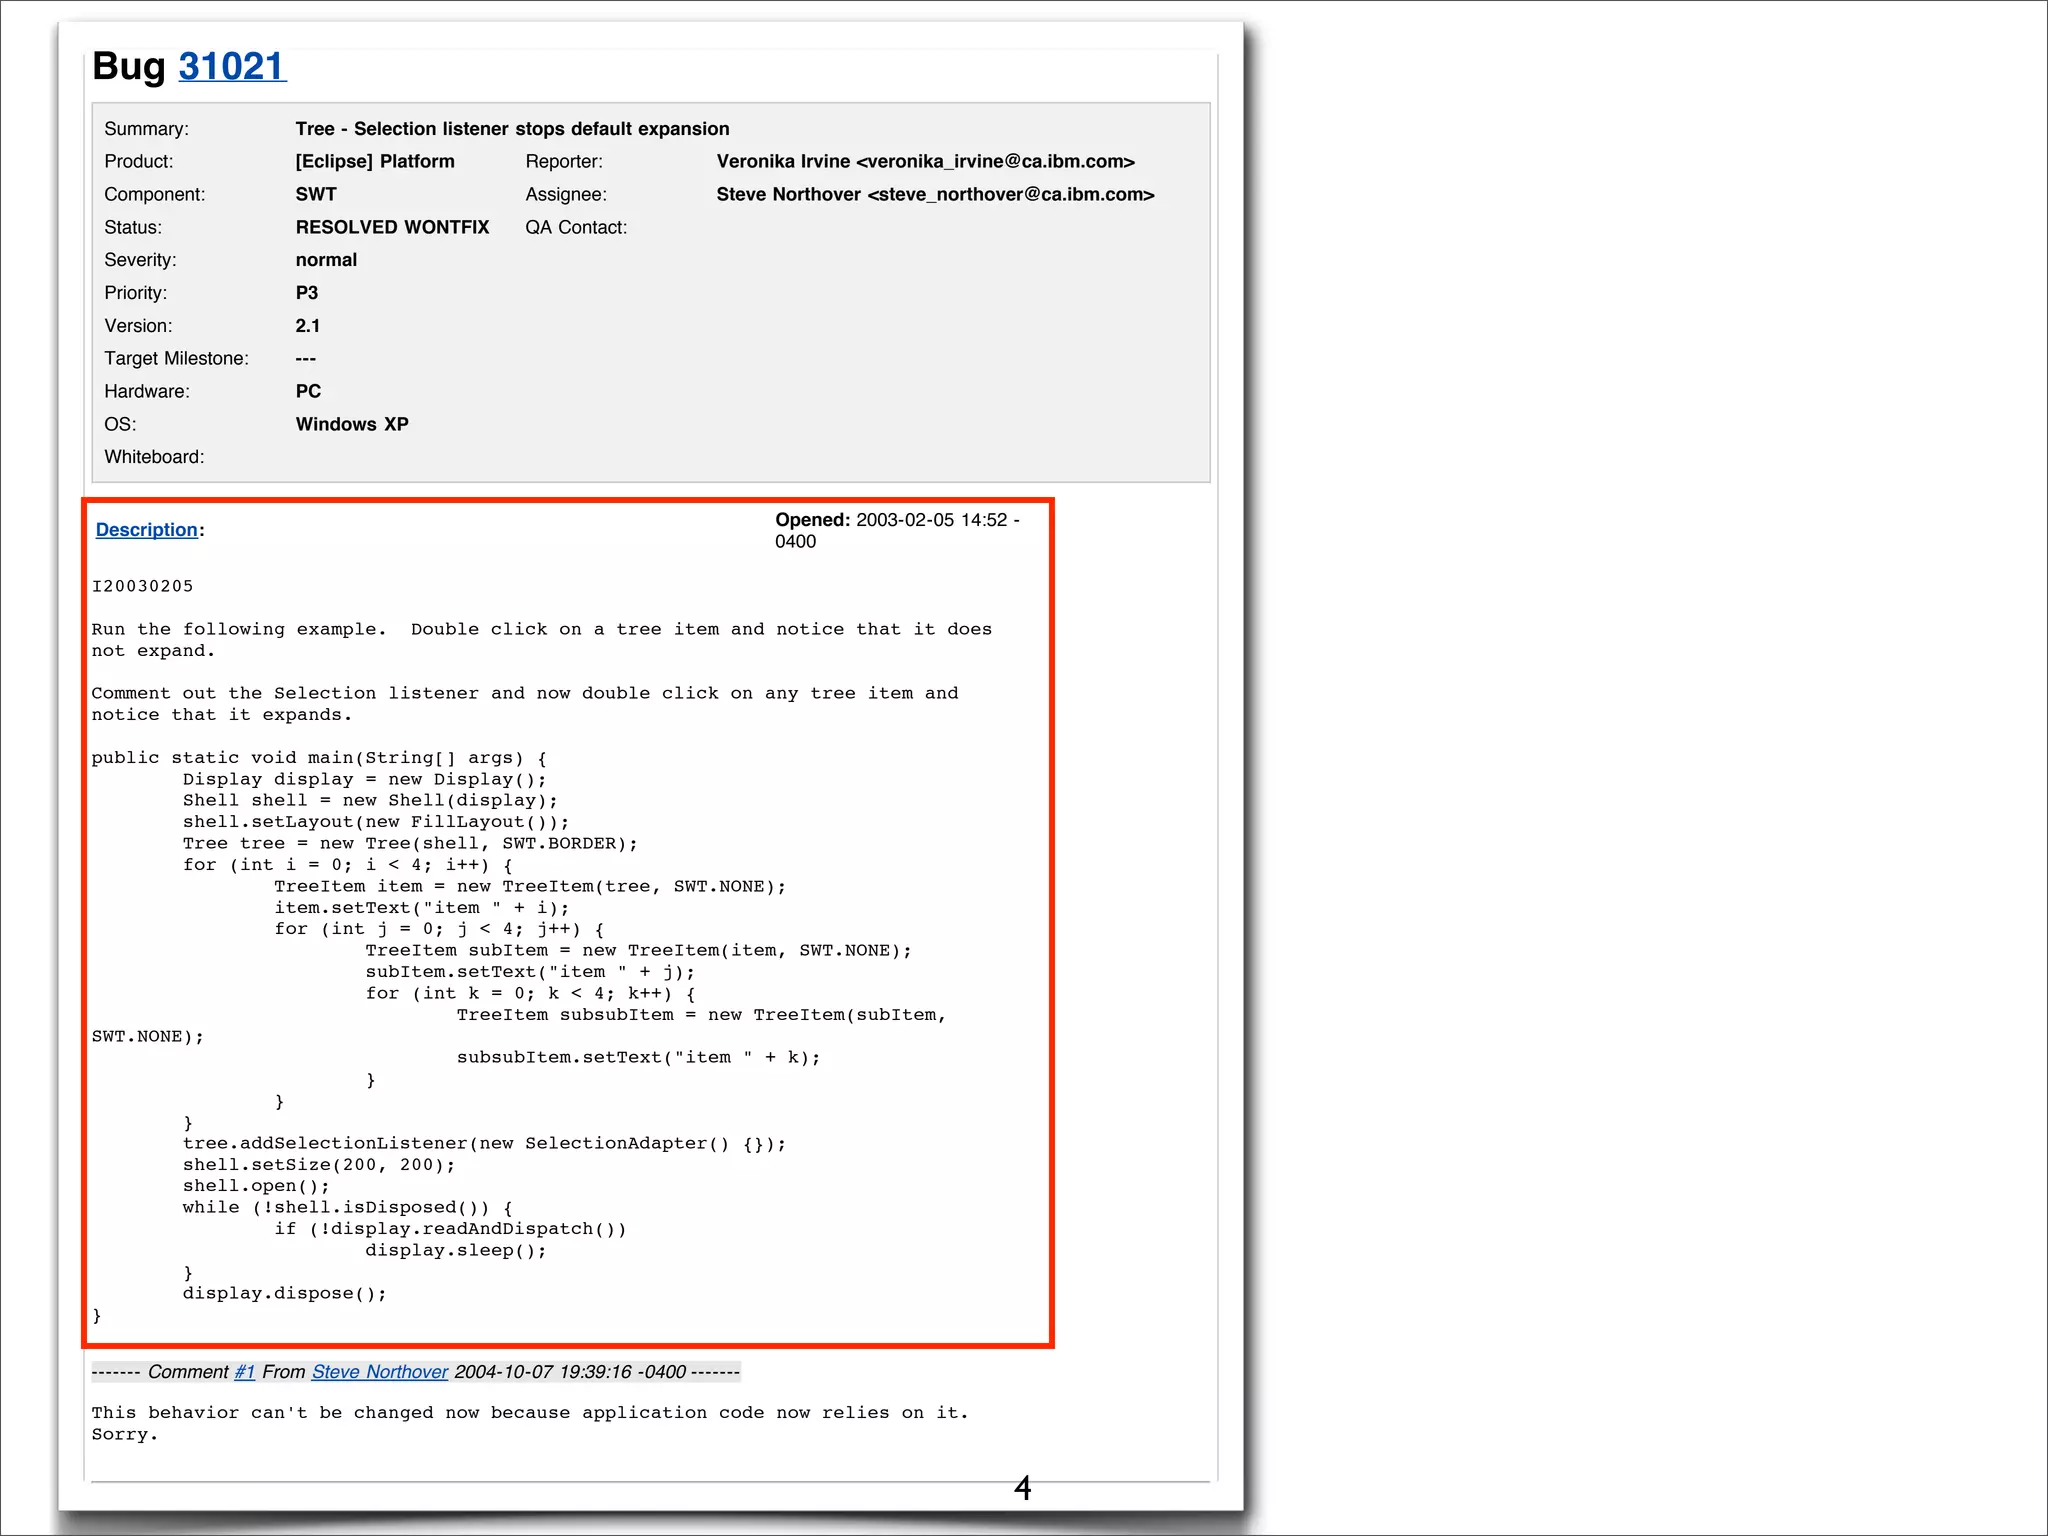Click hardware value 'PC'
This screenshot has height=1536, width=2048.
(308, 392)
